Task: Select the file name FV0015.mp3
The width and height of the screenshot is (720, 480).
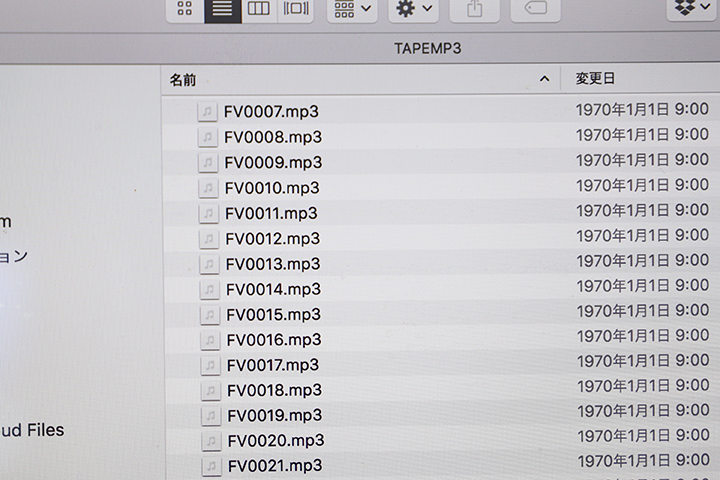Action: tap(274, 315)
